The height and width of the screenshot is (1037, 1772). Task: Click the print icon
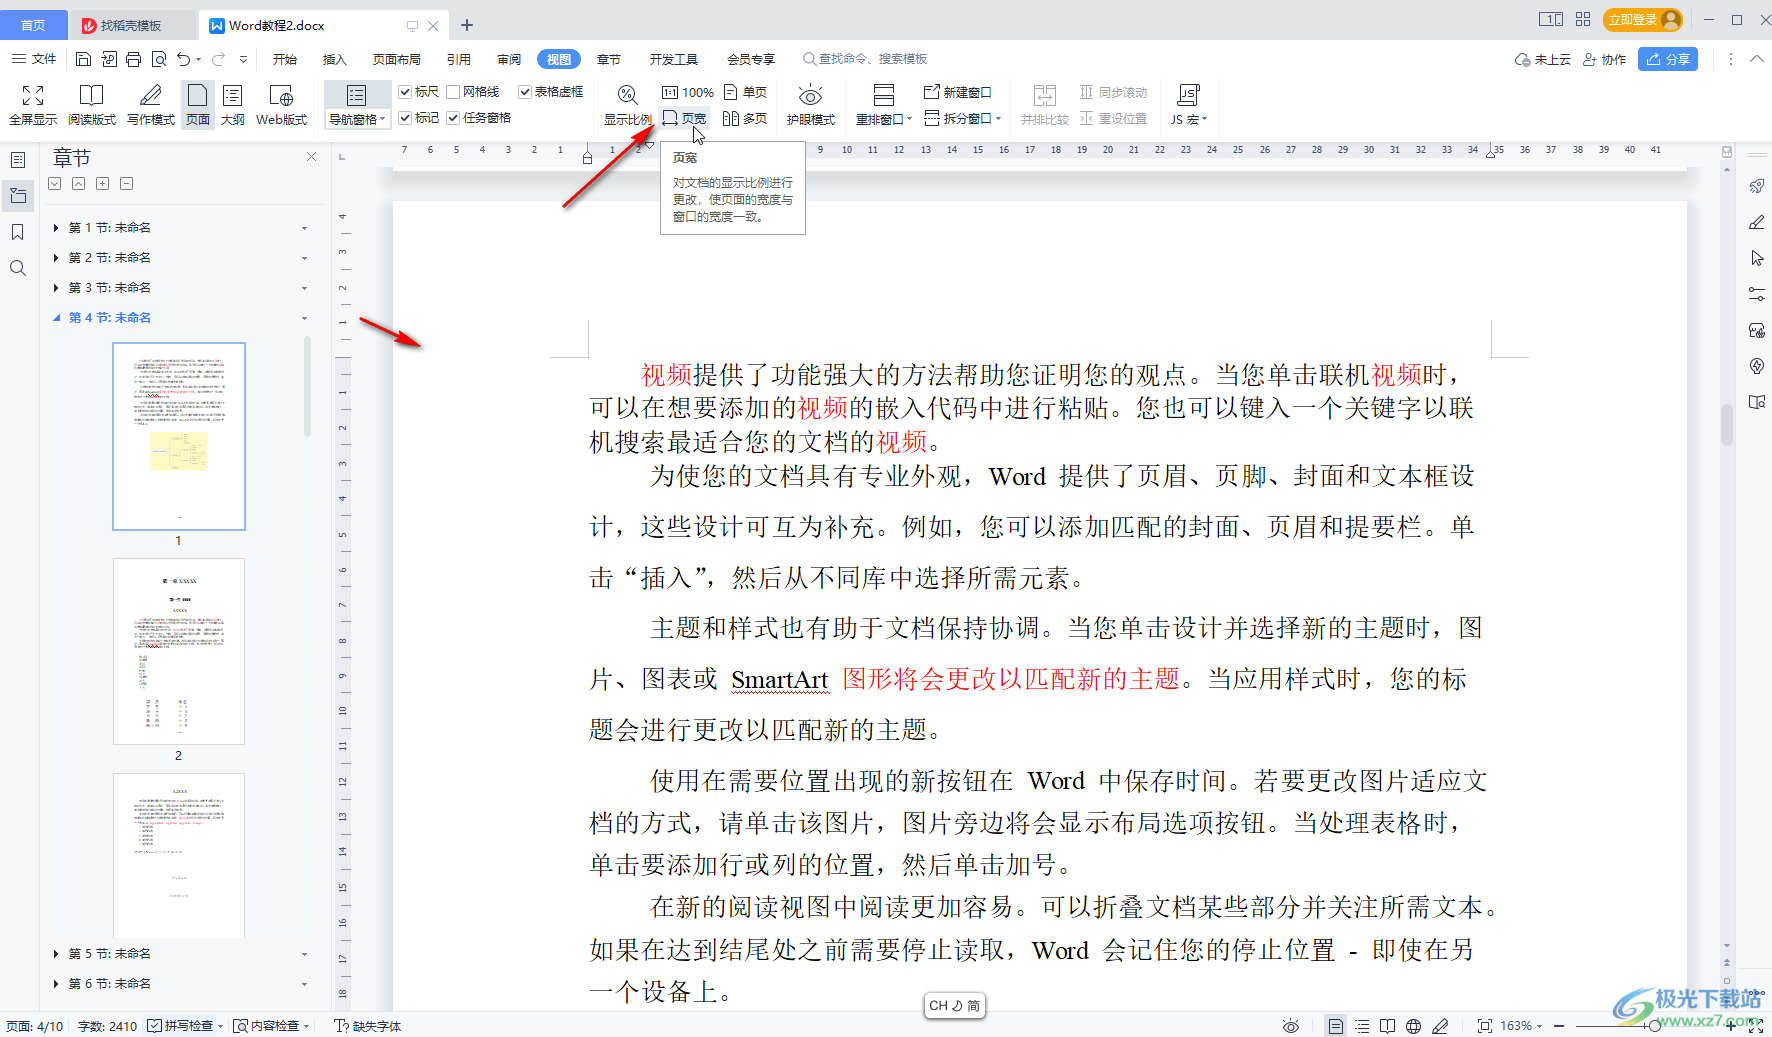[134, 59]
